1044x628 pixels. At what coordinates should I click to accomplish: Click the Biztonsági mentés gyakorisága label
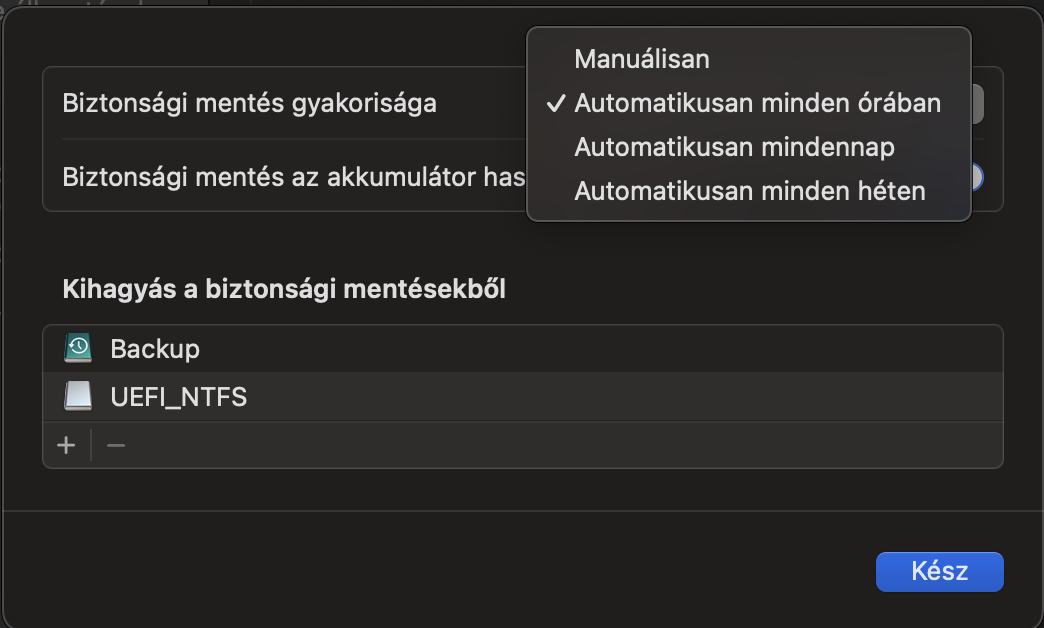click(x=250, y=103)
